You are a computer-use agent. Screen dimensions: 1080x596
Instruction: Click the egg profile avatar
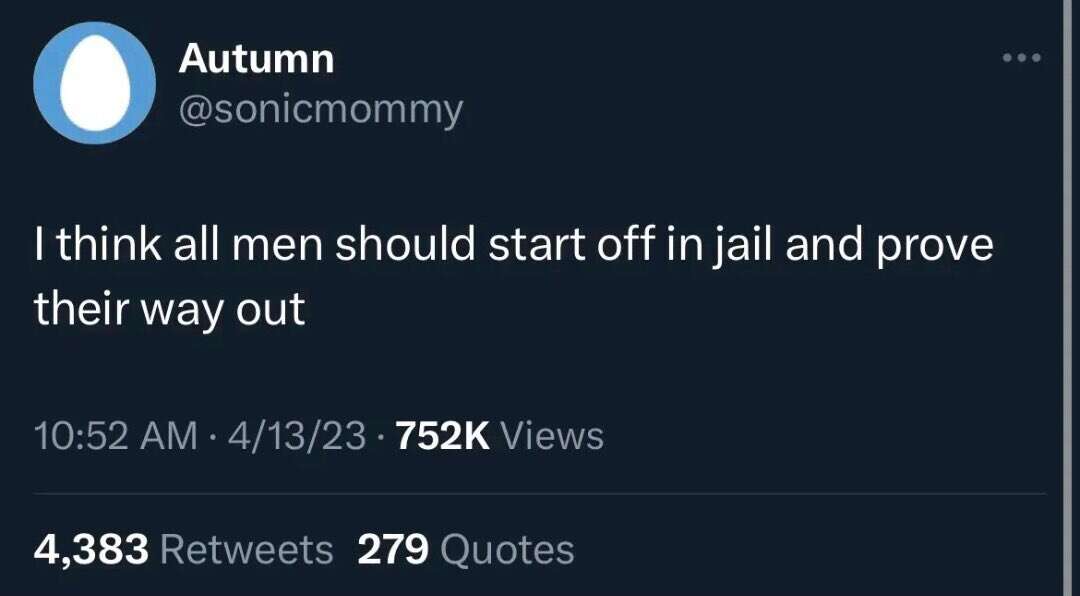pyautogui.click(x=94, y=83)
